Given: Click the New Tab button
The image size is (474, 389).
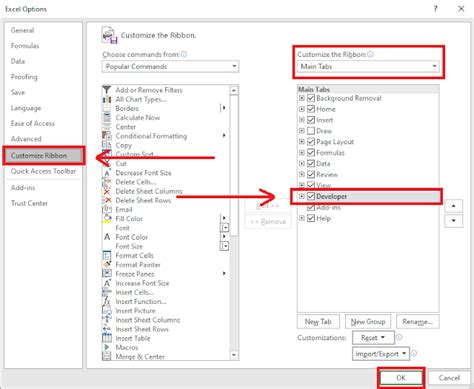Looking at the screenshot, I should tap(318, 322).
